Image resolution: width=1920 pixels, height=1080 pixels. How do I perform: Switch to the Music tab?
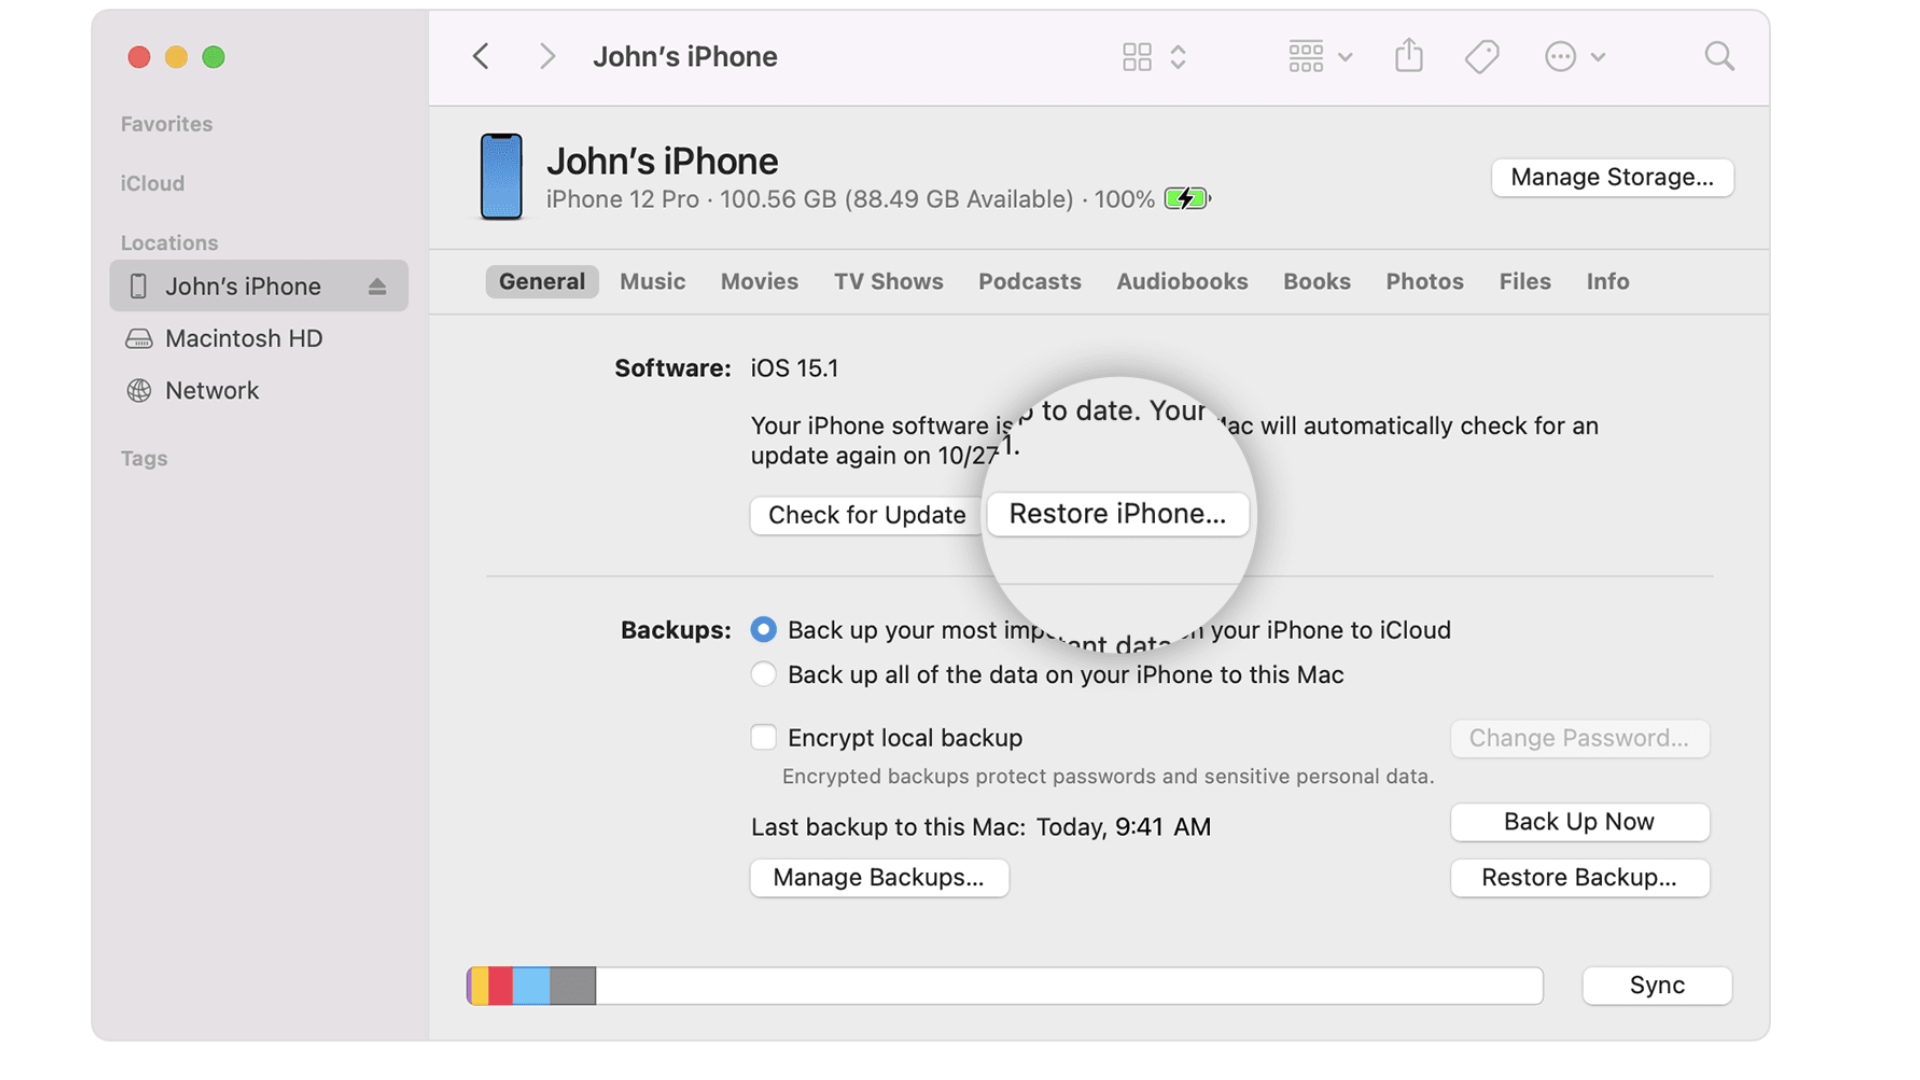652,282
